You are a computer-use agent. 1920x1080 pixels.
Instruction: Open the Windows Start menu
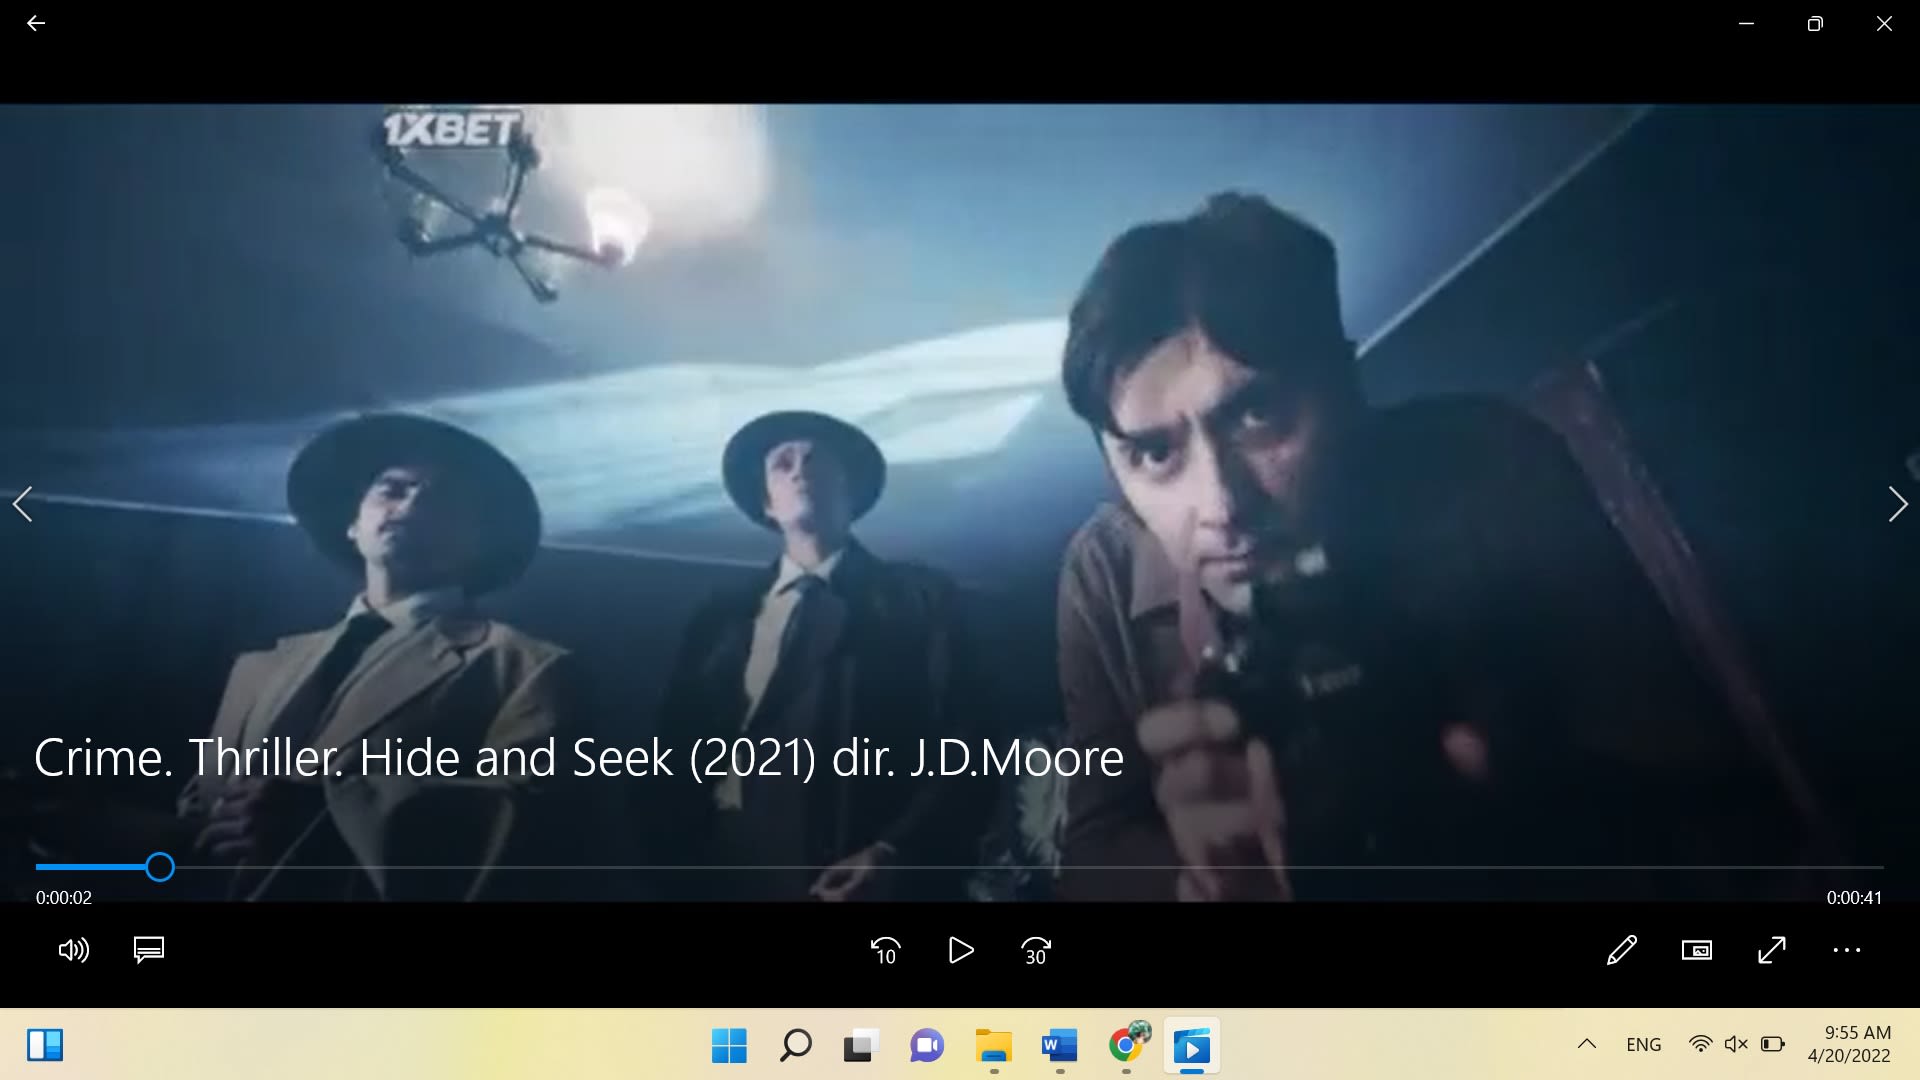coord(729,1046)
